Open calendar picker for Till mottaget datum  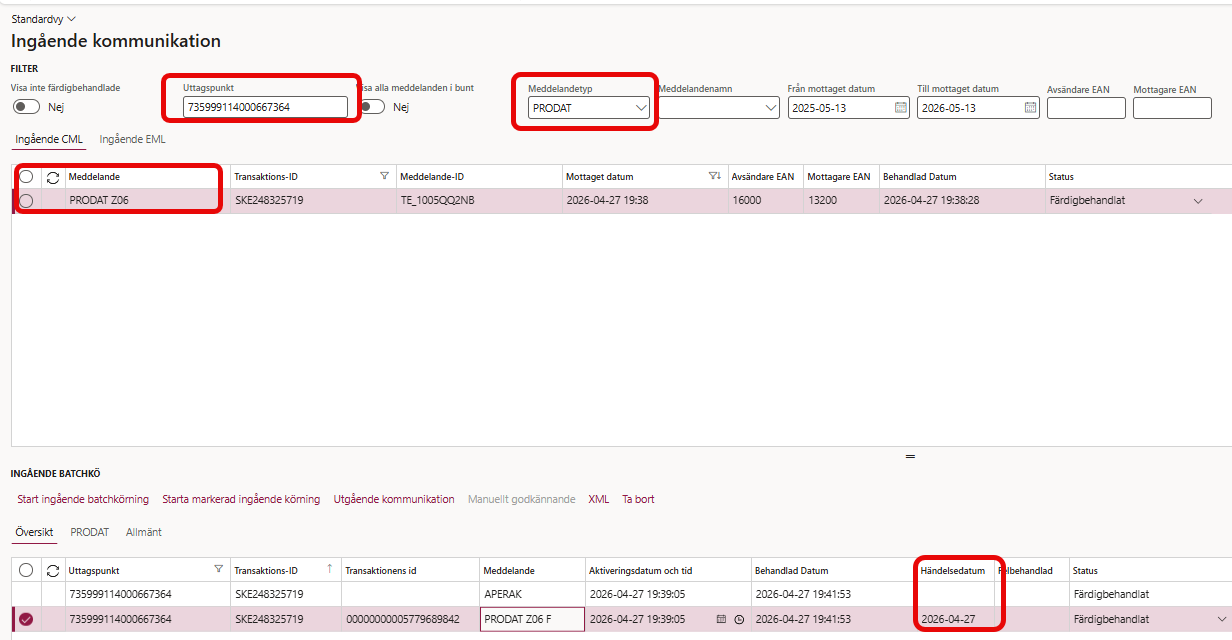click(1030, 107)
